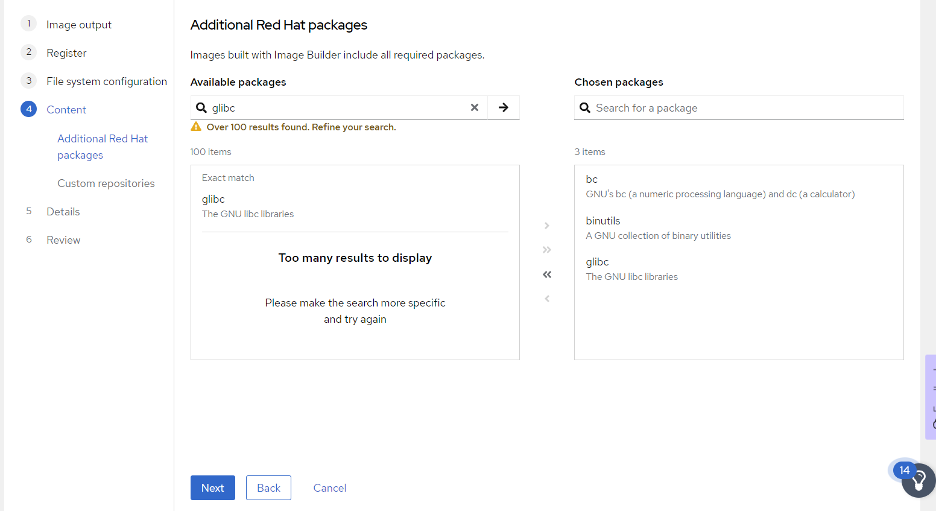Screen dimensions: 936x512
Task: Click the 14 notifications badge
Action: click(904, 470)
